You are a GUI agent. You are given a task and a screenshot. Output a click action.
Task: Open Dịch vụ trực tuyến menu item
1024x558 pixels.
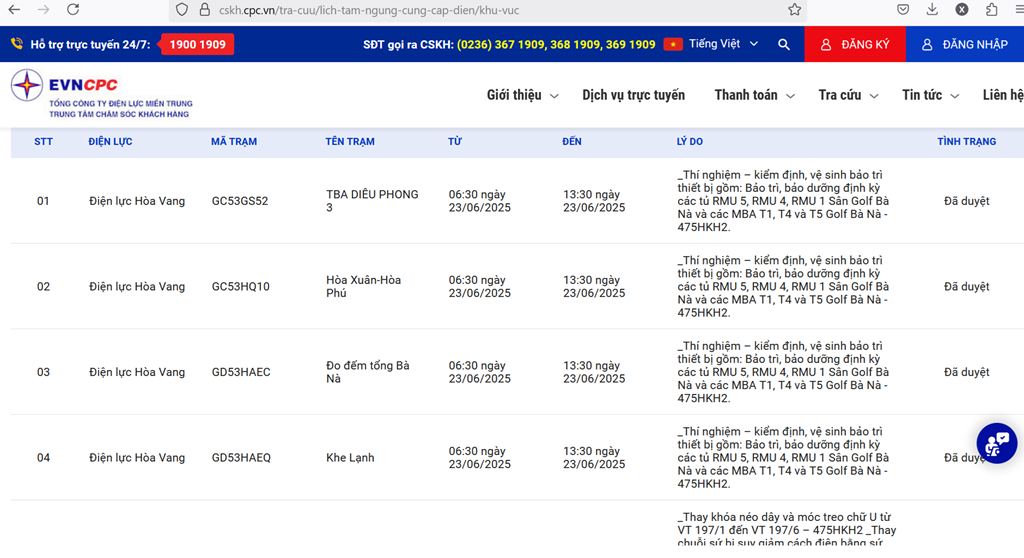click(x=633, y=95)
